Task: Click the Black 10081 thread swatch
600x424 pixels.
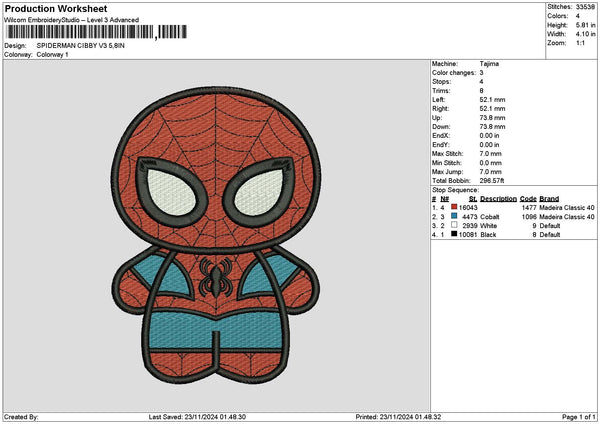Action: point(455,234)
